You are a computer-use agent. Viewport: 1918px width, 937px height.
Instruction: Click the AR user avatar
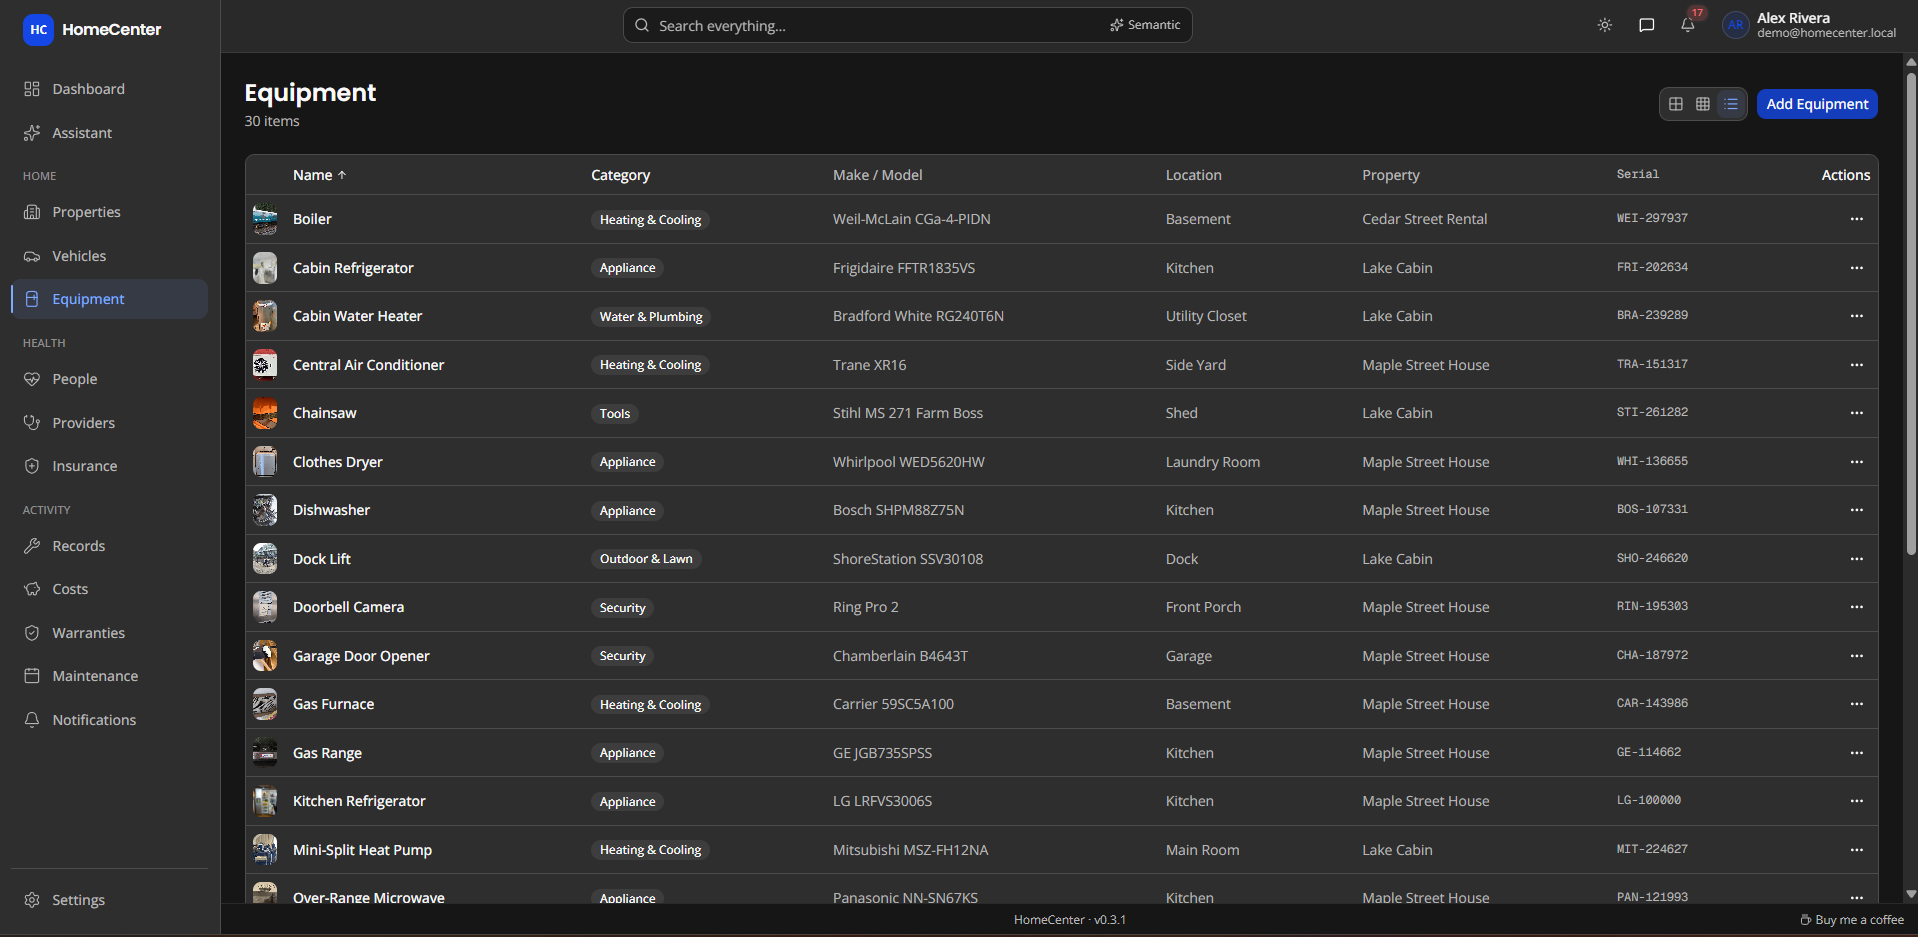pyautogui.click(x=1736, y=25)
